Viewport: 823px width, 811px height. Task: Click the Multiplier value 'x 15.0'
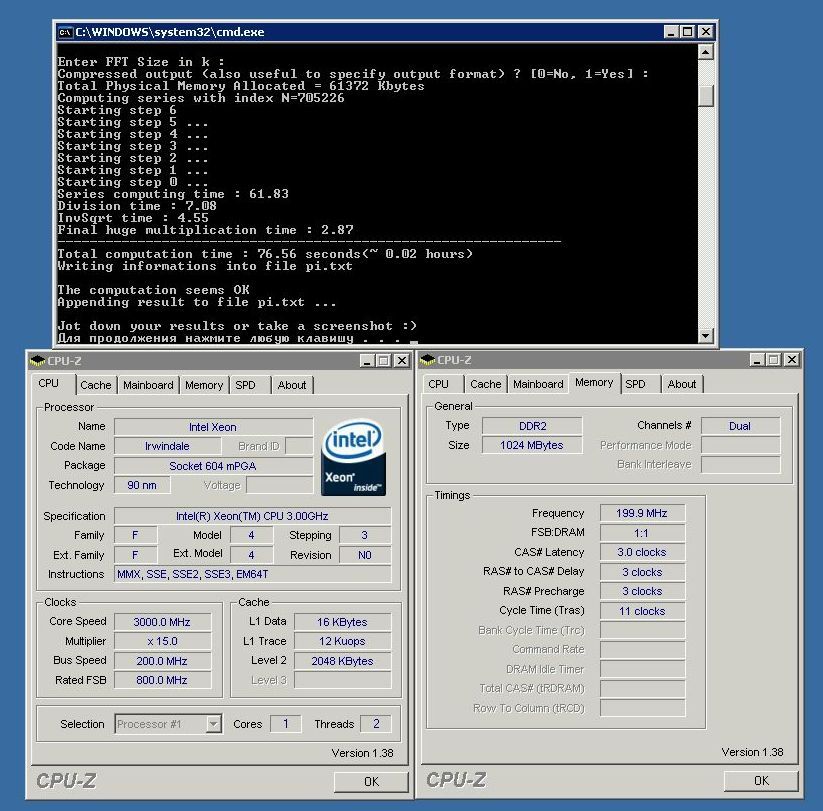pyautogui.click(x=162, y=641)
